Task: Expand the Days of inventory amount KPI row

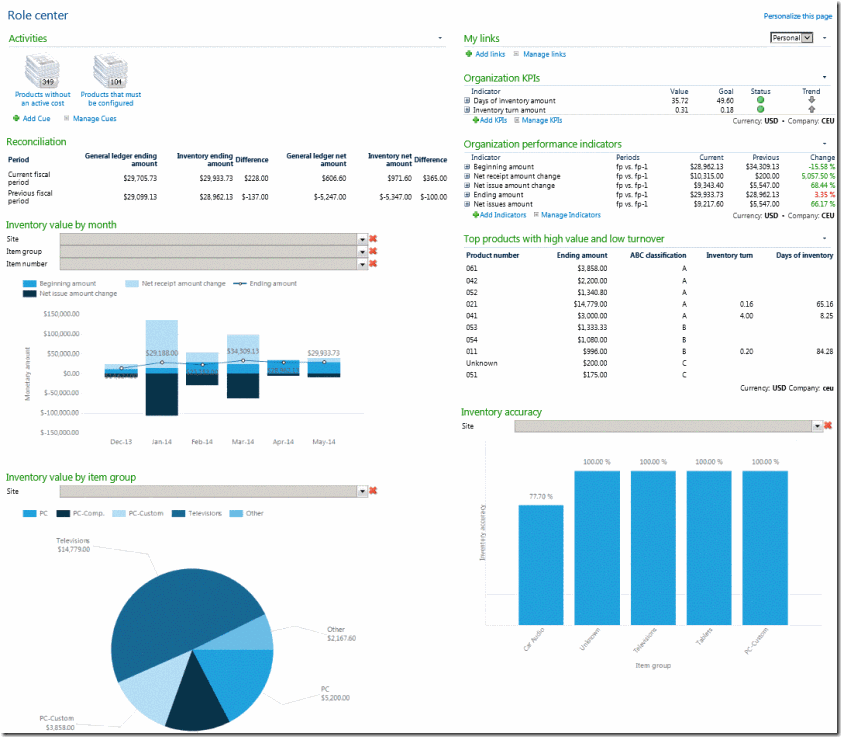Action: tap(467, 101)
